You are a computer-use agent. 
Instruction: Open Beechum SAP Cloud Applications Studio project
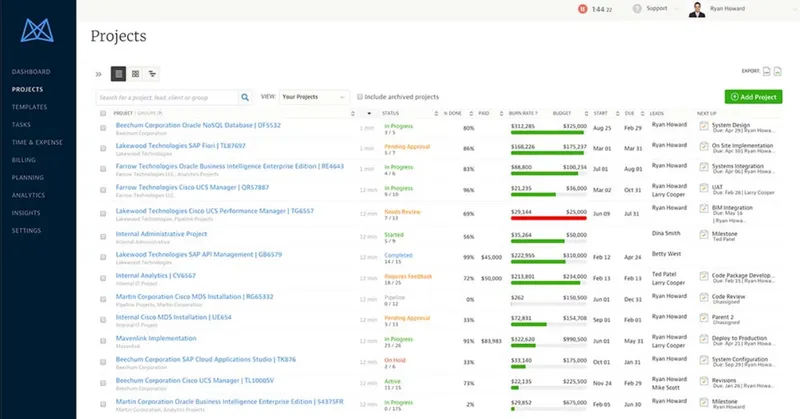206,359
